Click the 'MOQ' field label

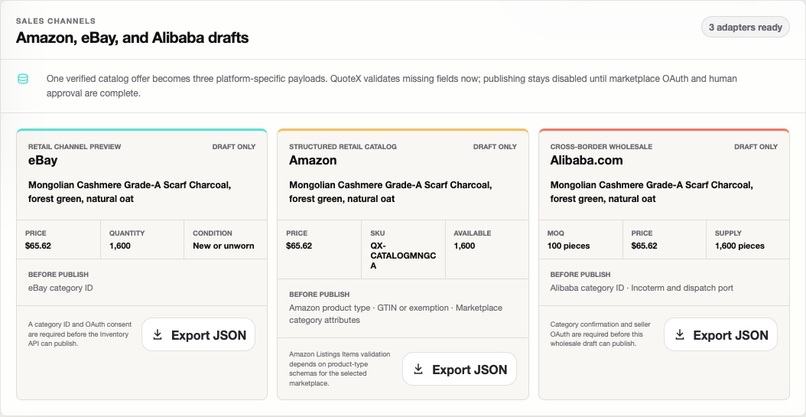(555, 233)
